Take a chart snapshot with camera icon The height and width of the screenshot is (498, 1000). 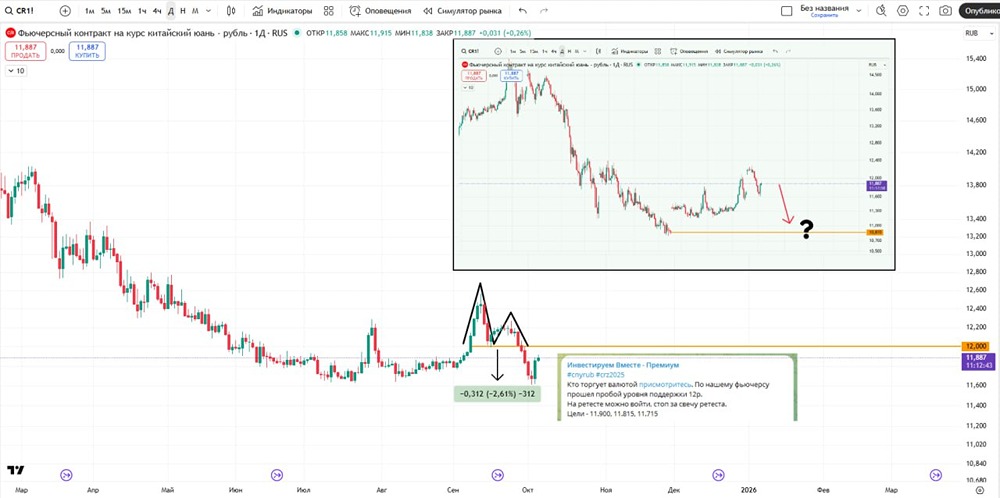[x=945, y=11]
